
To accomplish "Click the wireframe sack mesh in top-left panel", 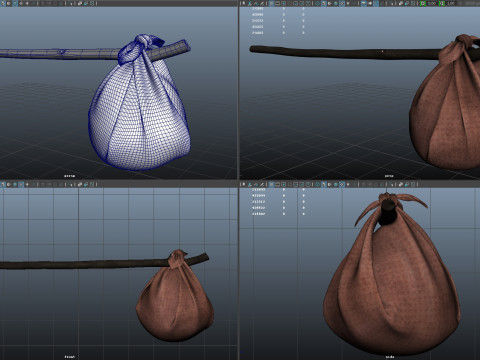I will click(140, 113).
